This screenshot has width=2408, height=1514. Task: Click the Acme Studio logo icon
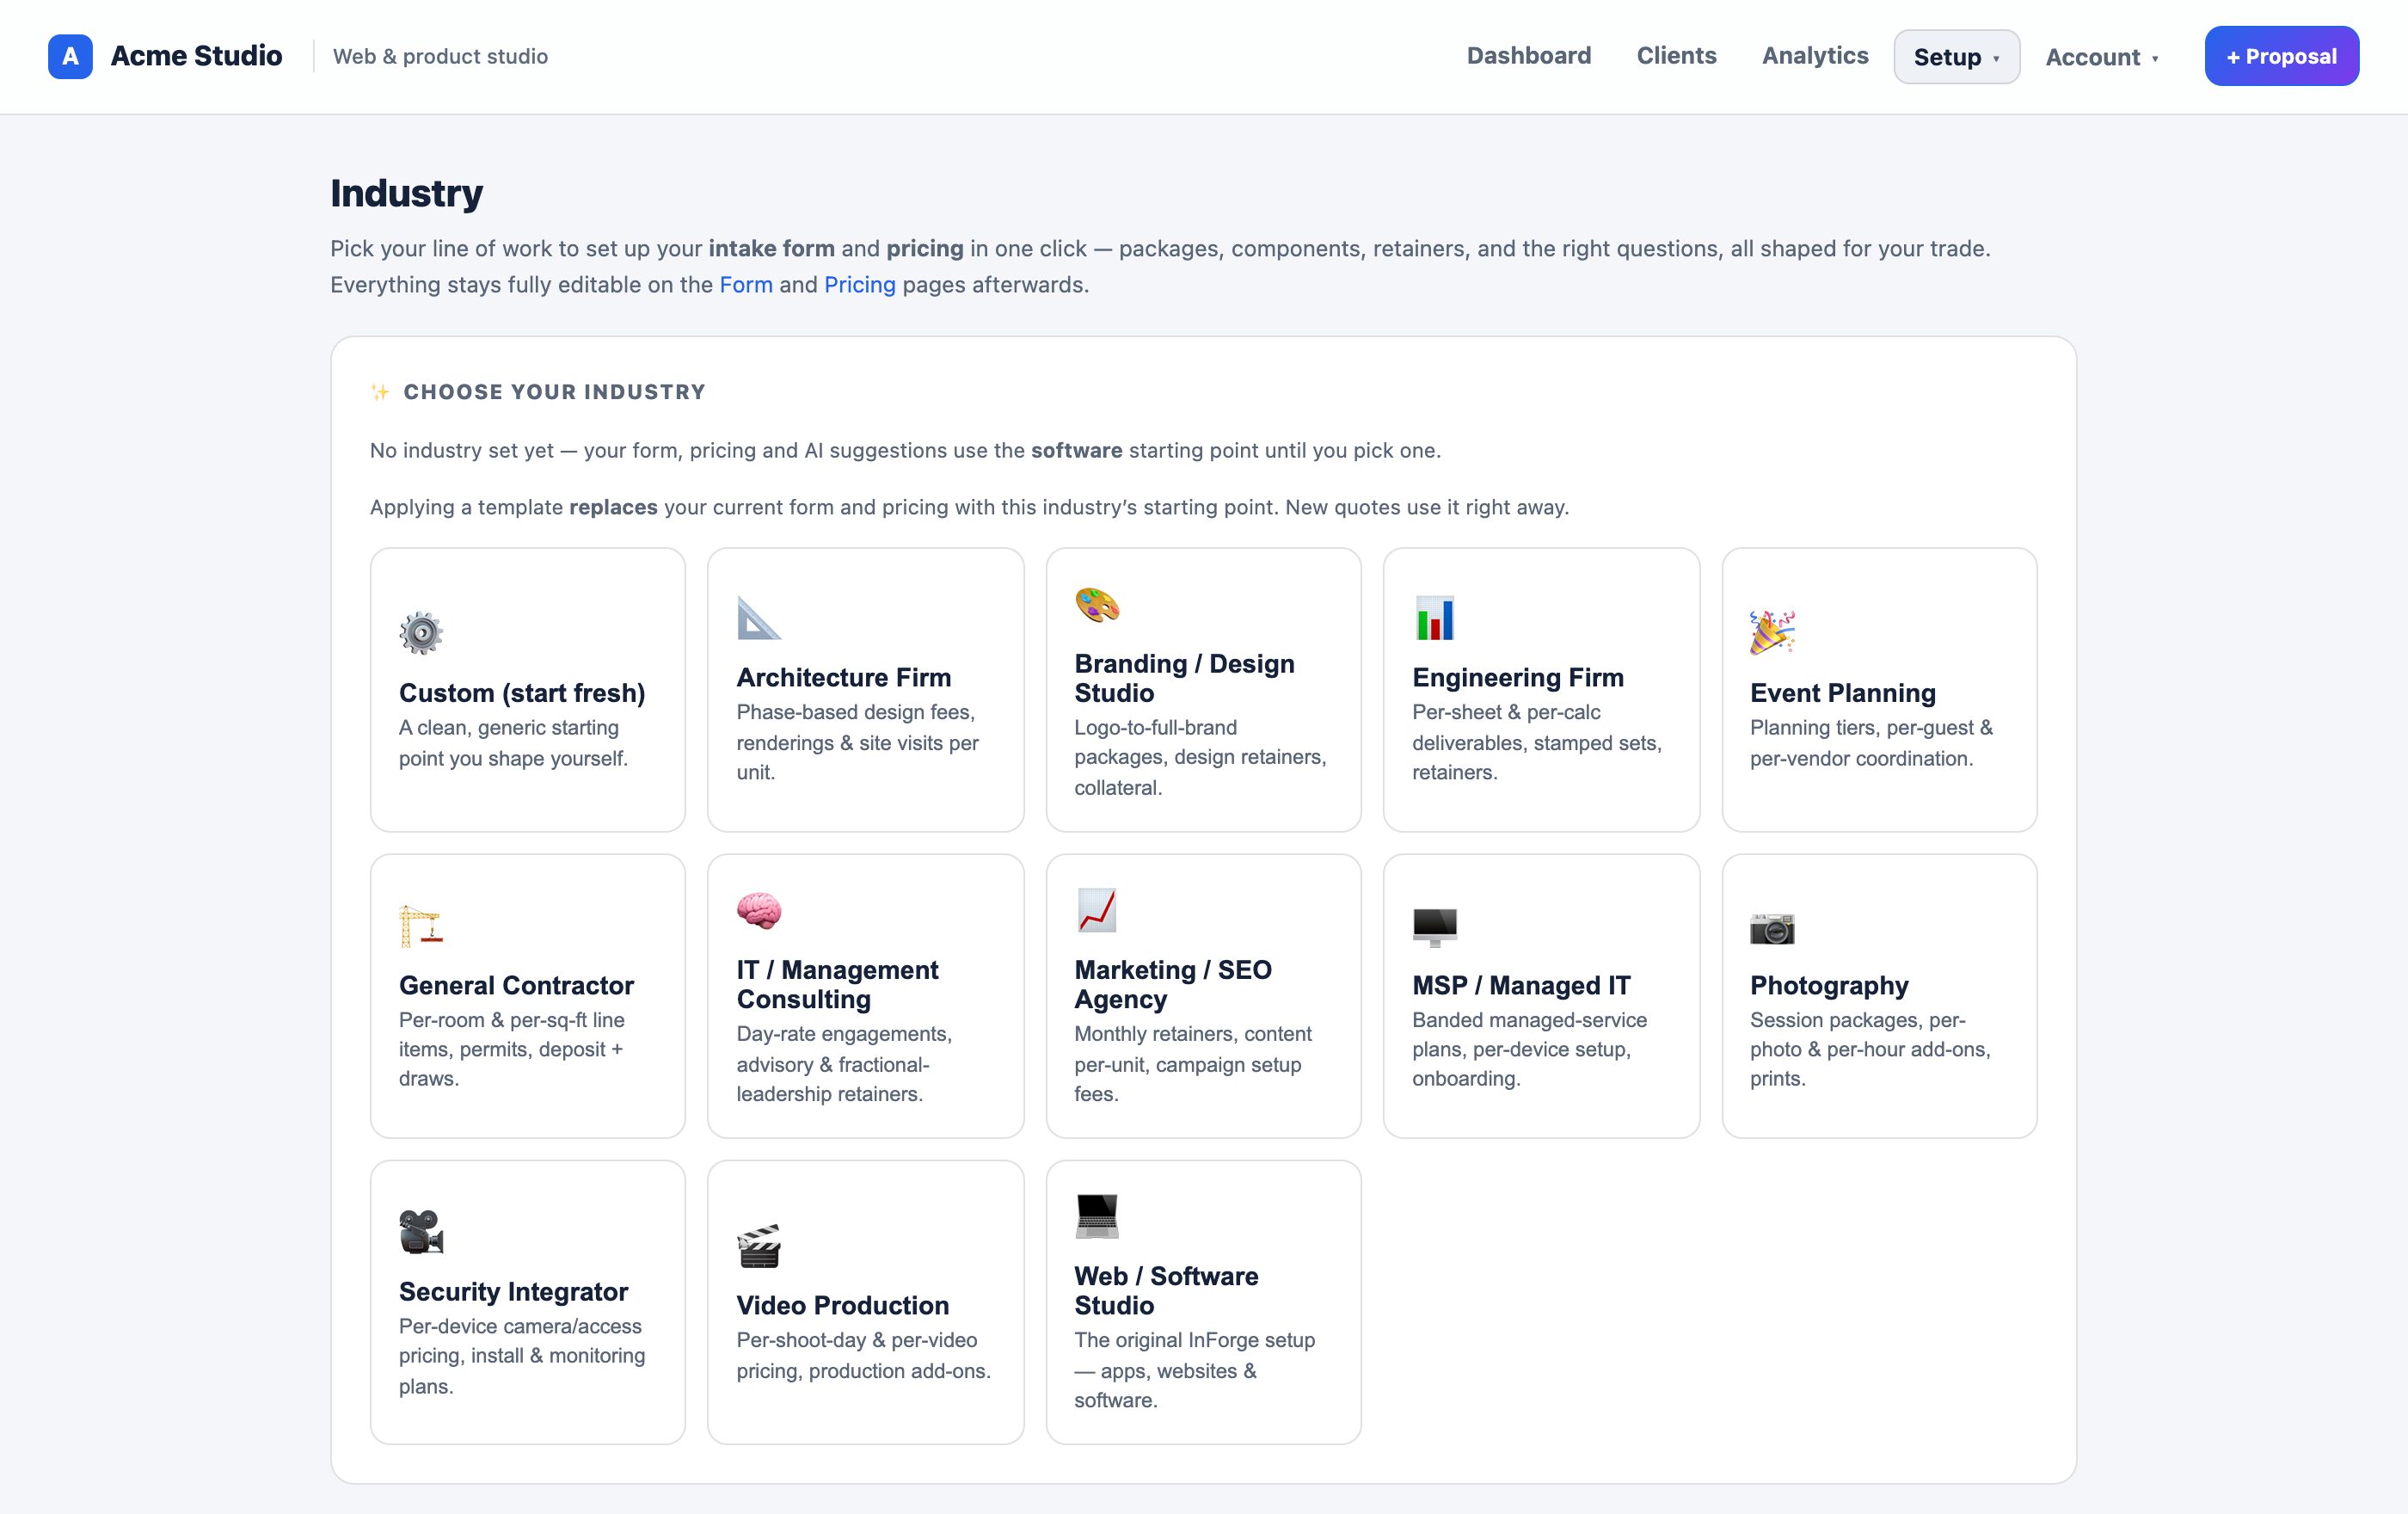click(x=70, y=56)
